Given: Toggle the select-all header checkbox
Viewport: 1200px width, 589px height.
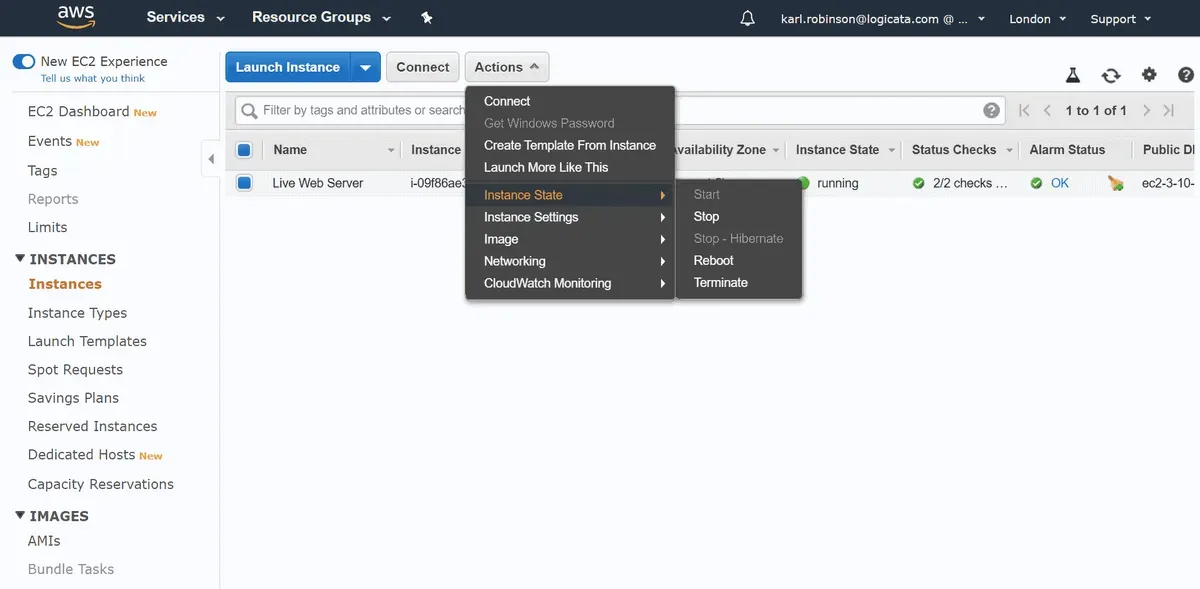Looking at the screenshot, I should pos(244,150).
